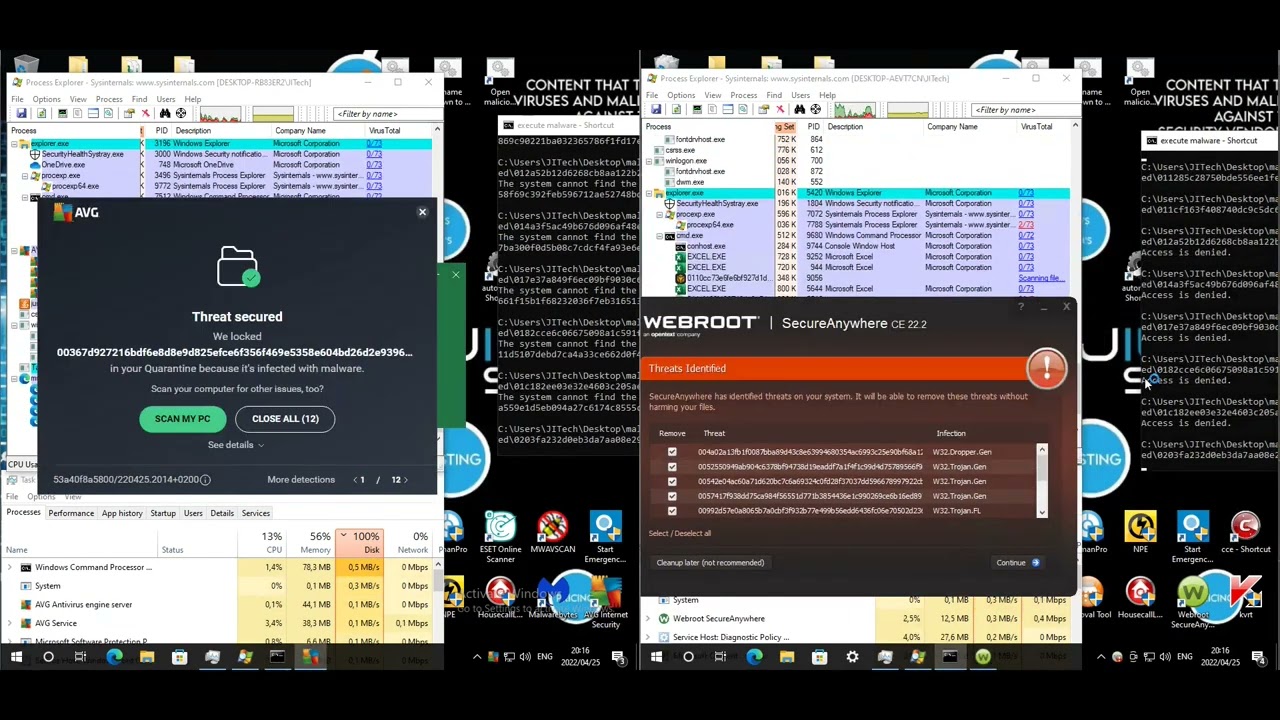Image resolution: width=1280 pixels, height=720 pixels.
Task: Click the Refresh icon in right Process Explorer toolbar
Action: pyautogui.click(x=676, y=109)
